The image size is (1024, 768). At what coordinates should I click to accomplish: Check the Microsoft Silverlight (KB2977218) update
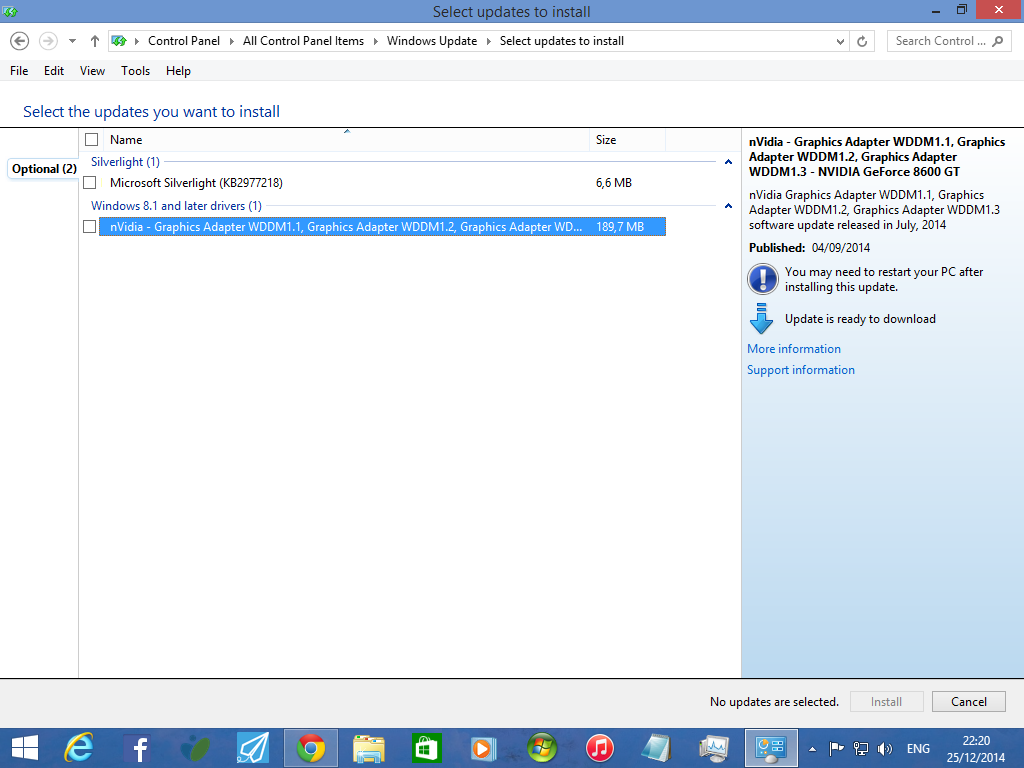pos(90,183)
